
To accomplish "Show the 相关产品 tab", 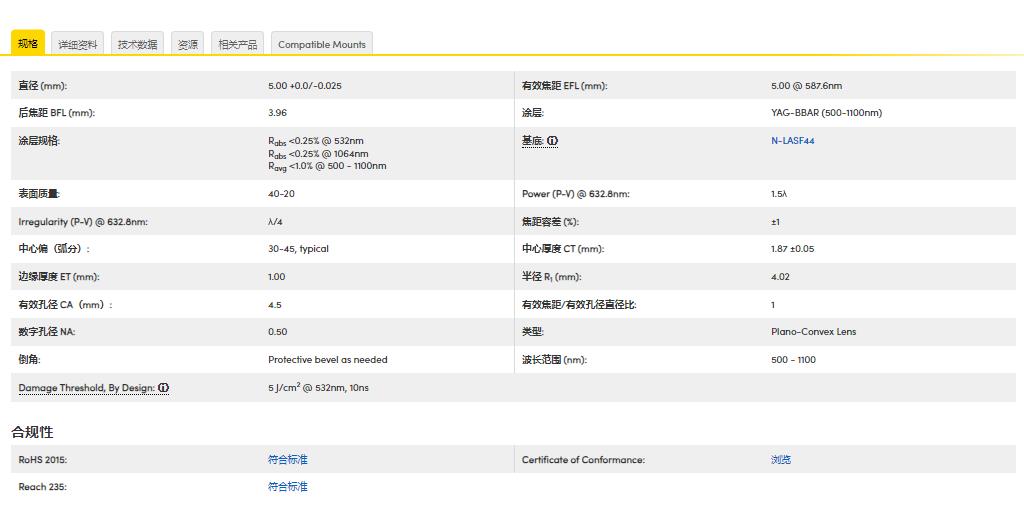I will pyautogui.click(x=238, y=44).
